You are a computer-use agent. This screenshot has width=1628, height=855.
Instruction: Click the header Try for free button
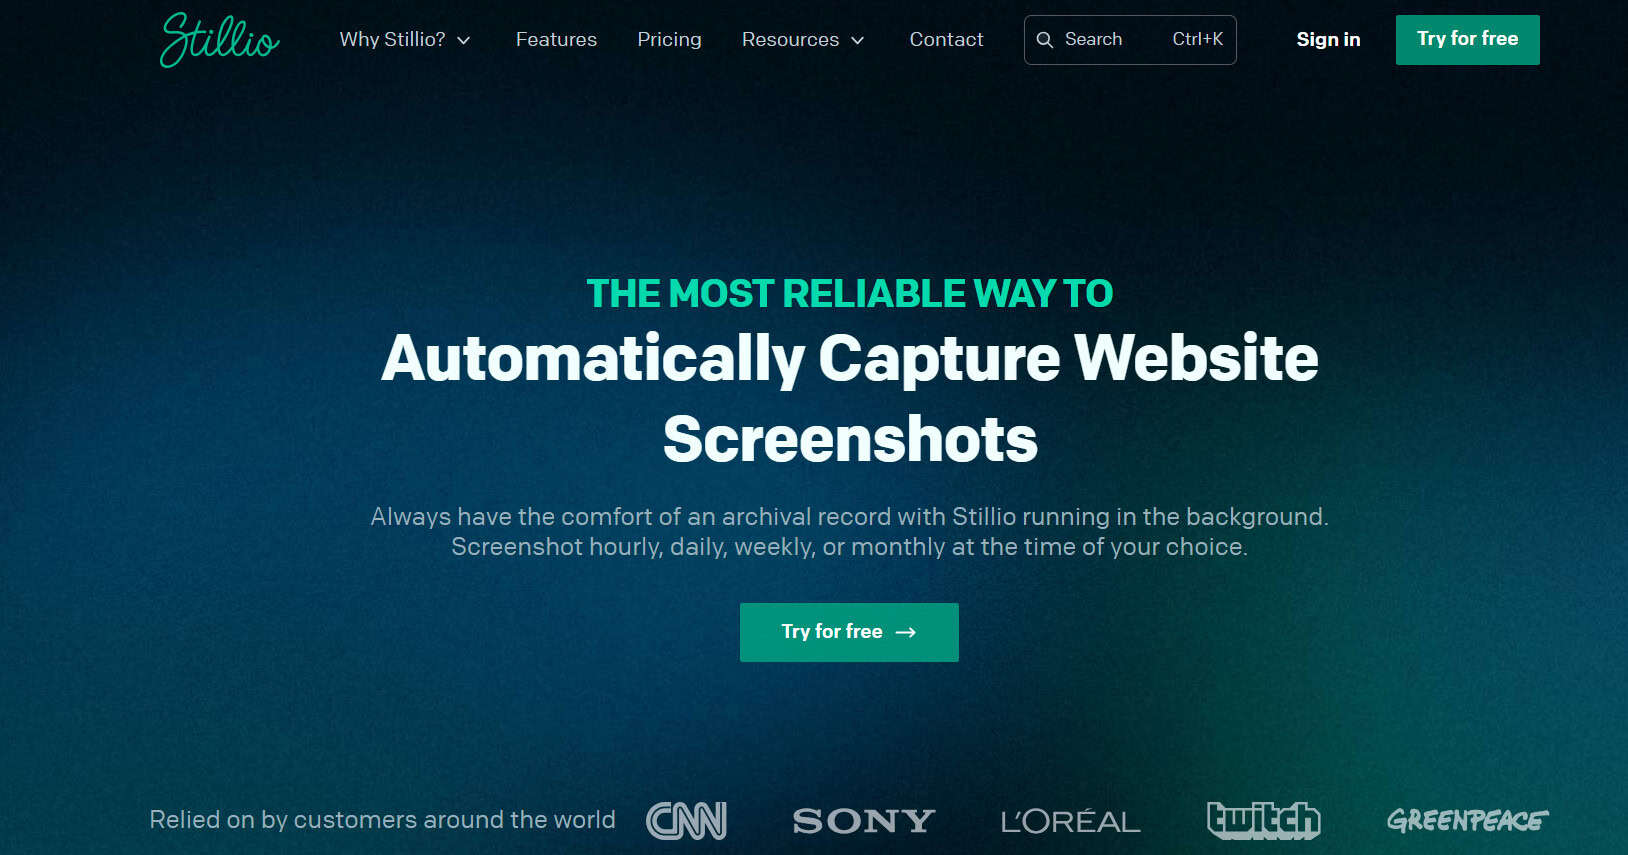point(1467,40)
